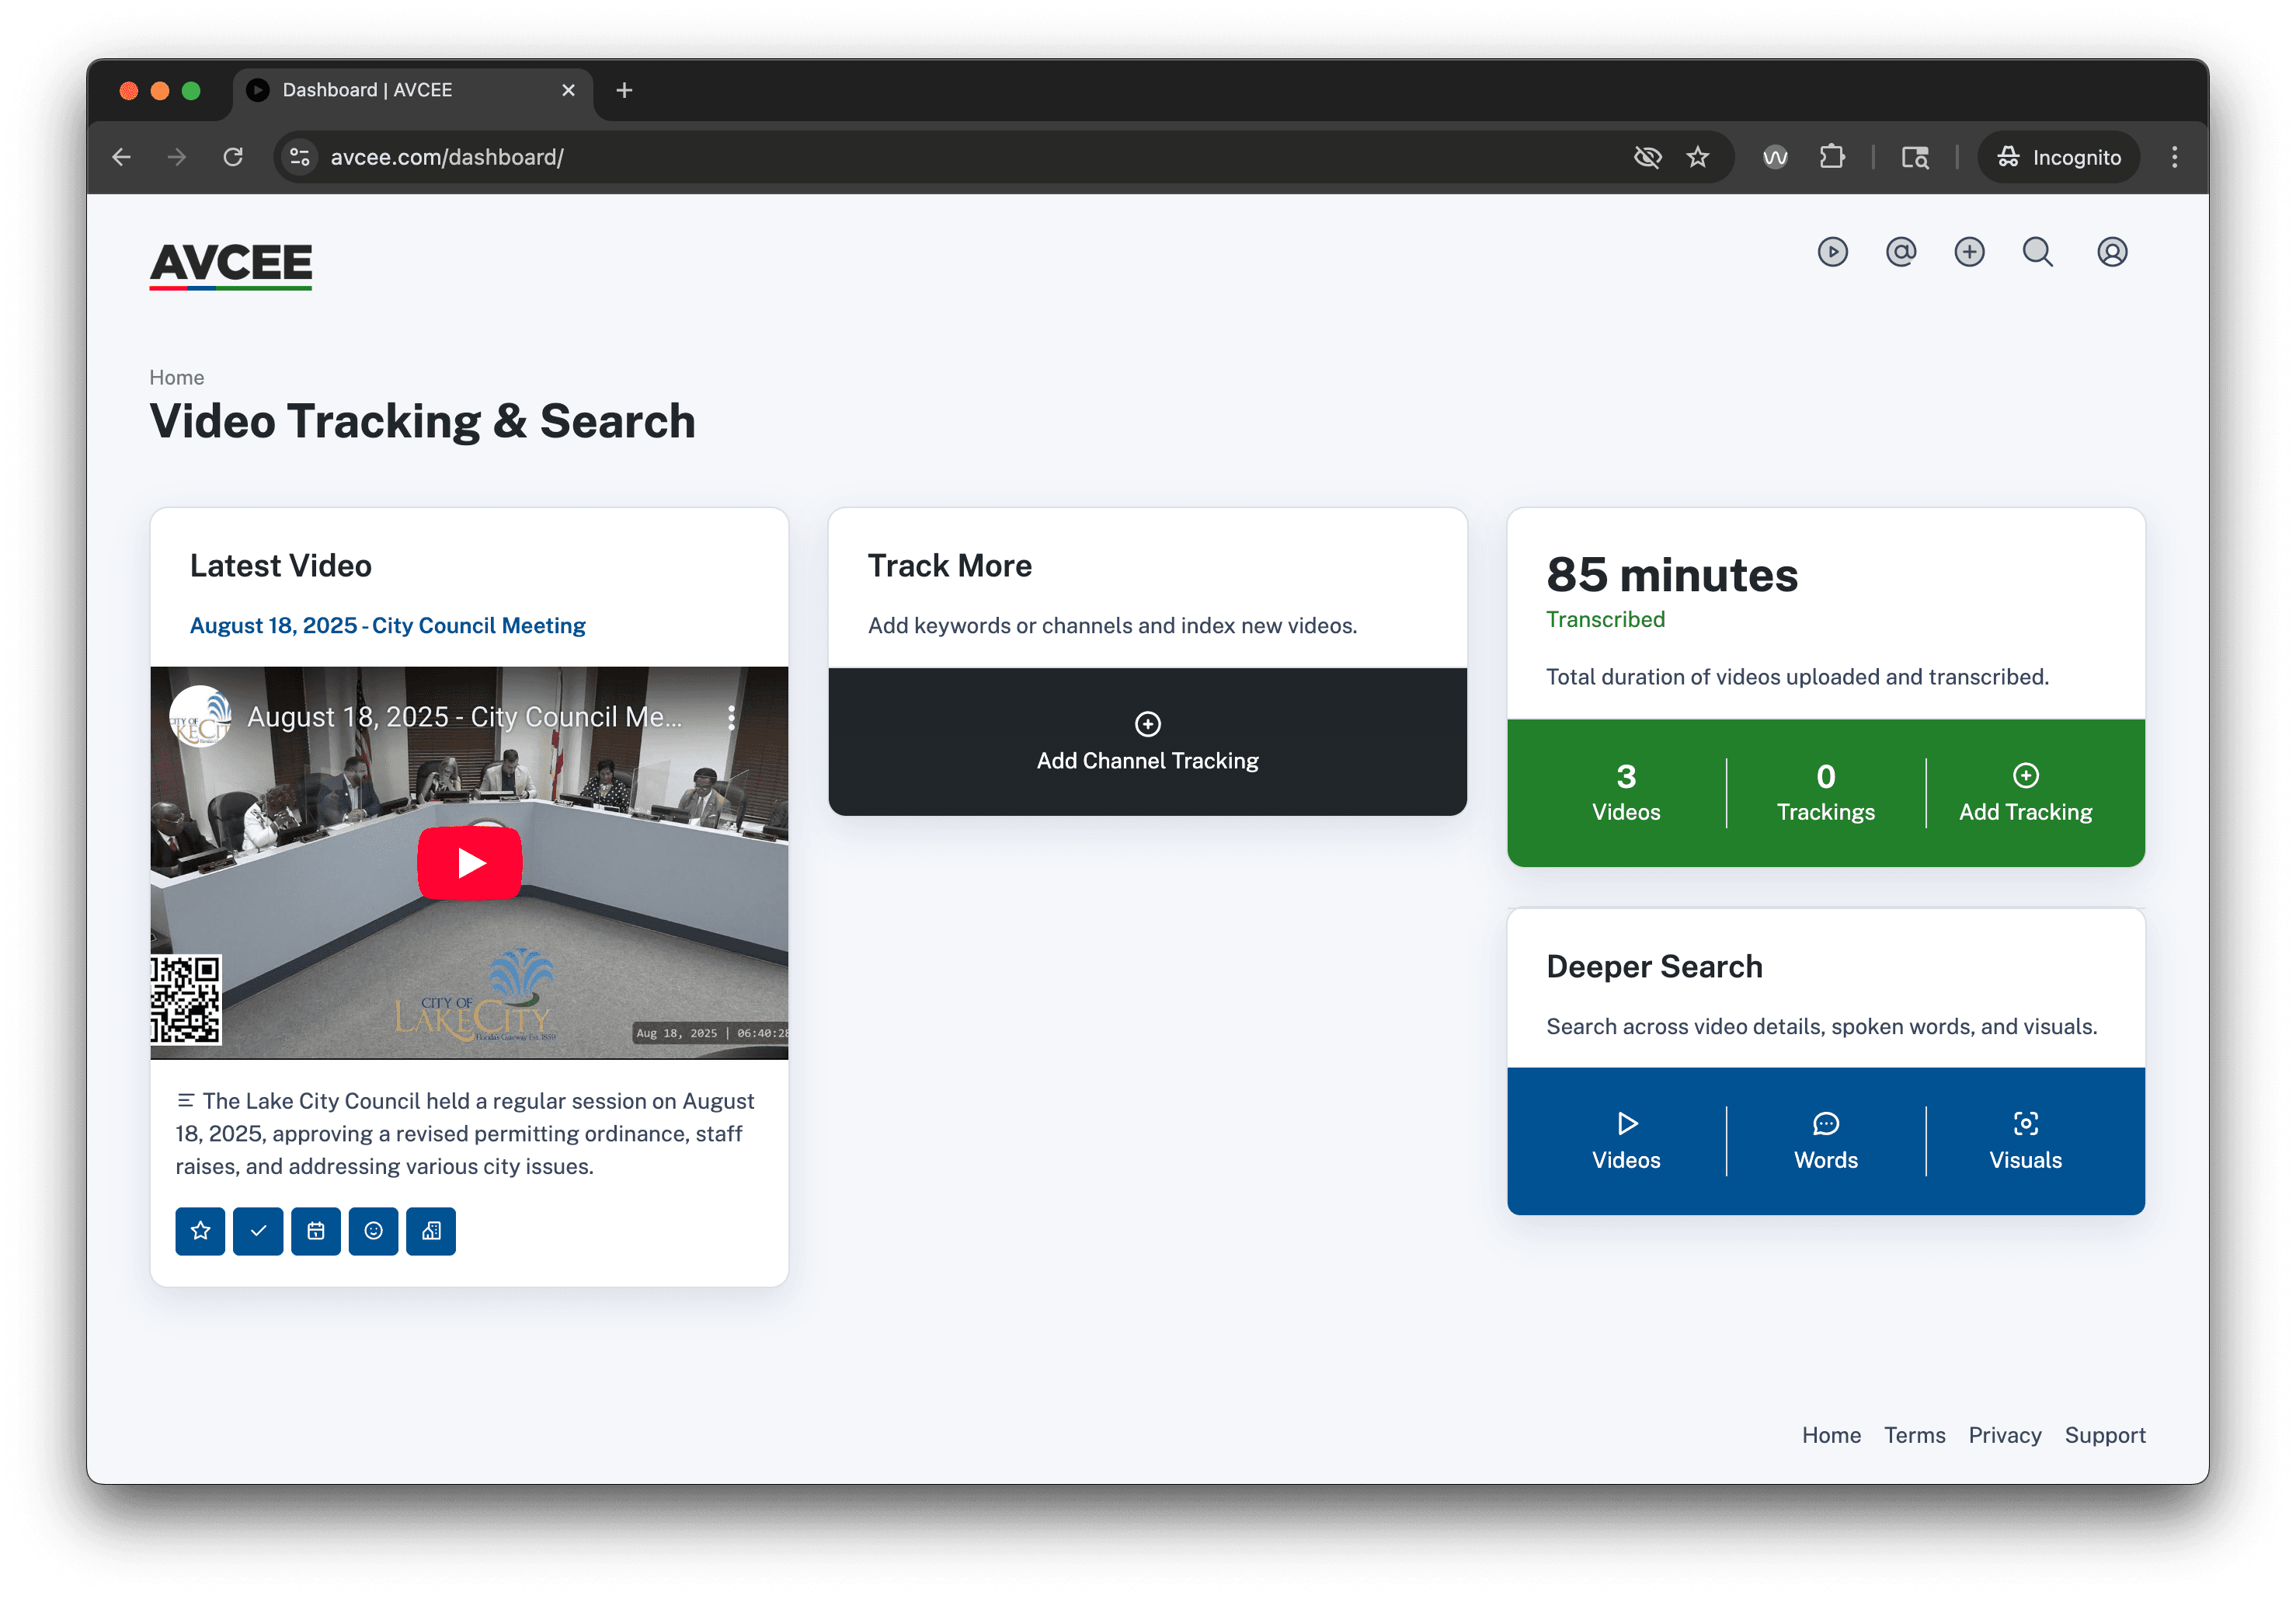This screenshot has width=2296, height=1599.
Task: Play the City Council Meeting YouTube video
Action: point(469,862)
